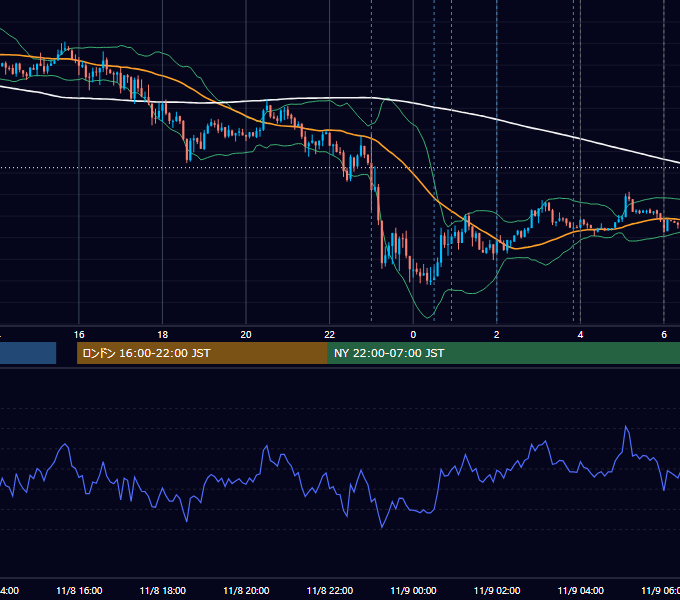
Task: Click the hour label 20 on chart axis
Action: 246,335
